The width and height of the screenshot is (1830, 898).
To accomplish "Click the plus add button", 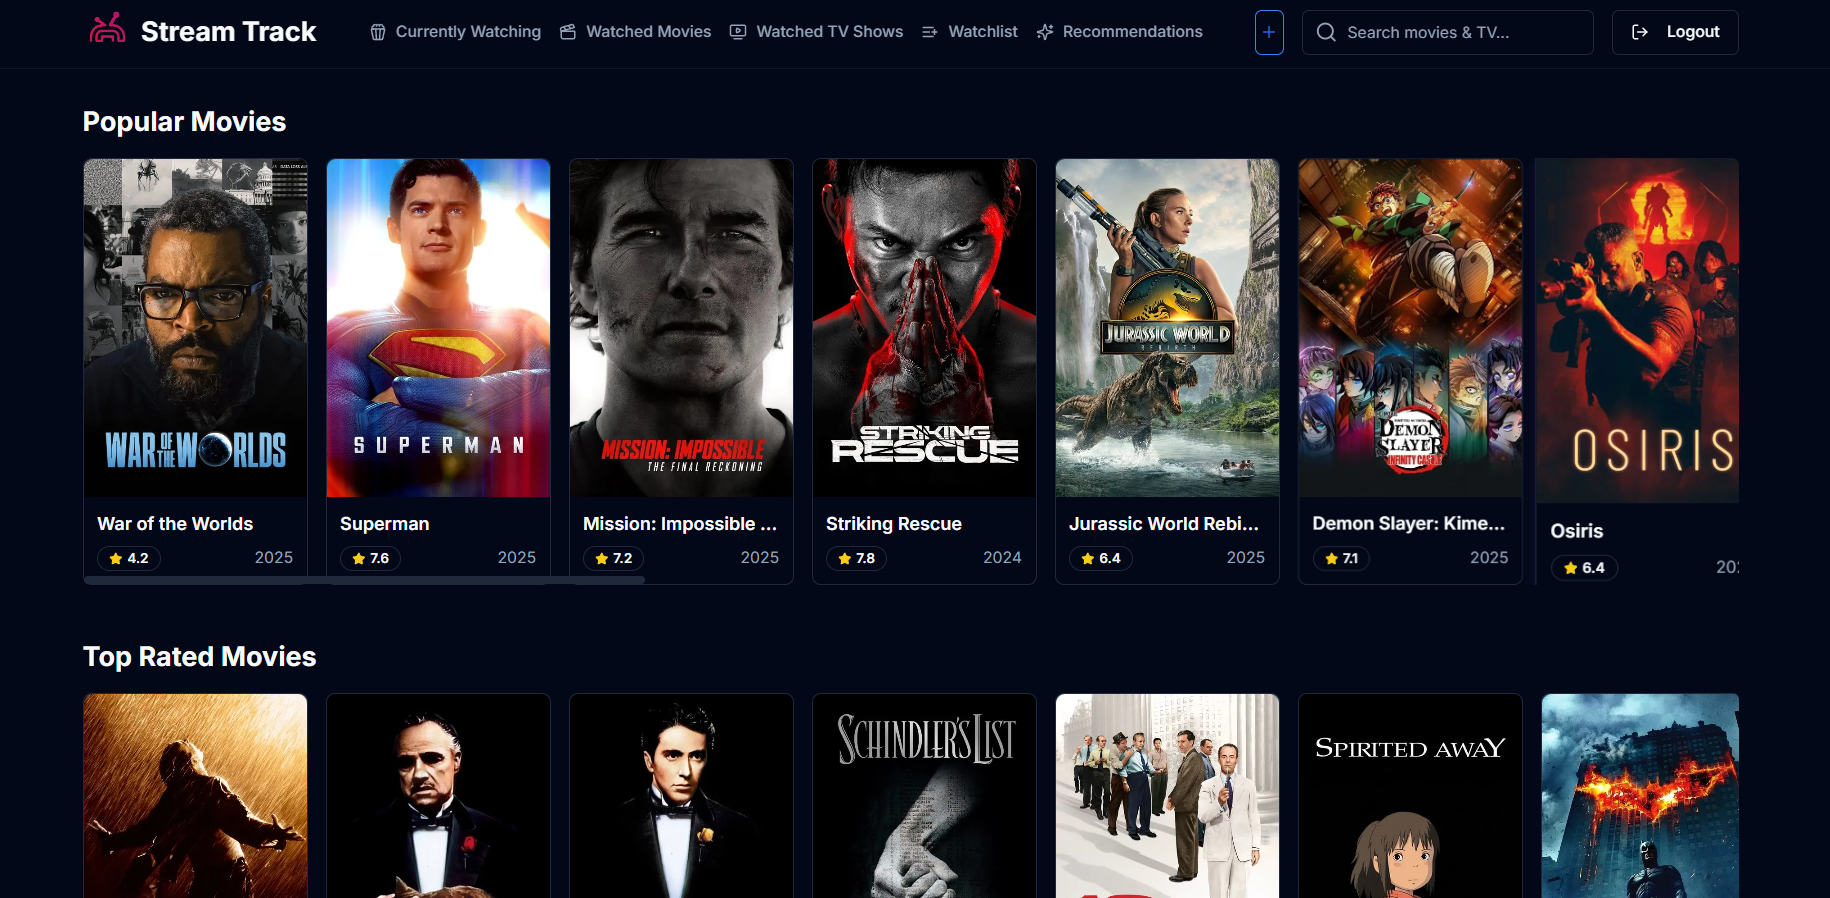I will [1269, 32].
